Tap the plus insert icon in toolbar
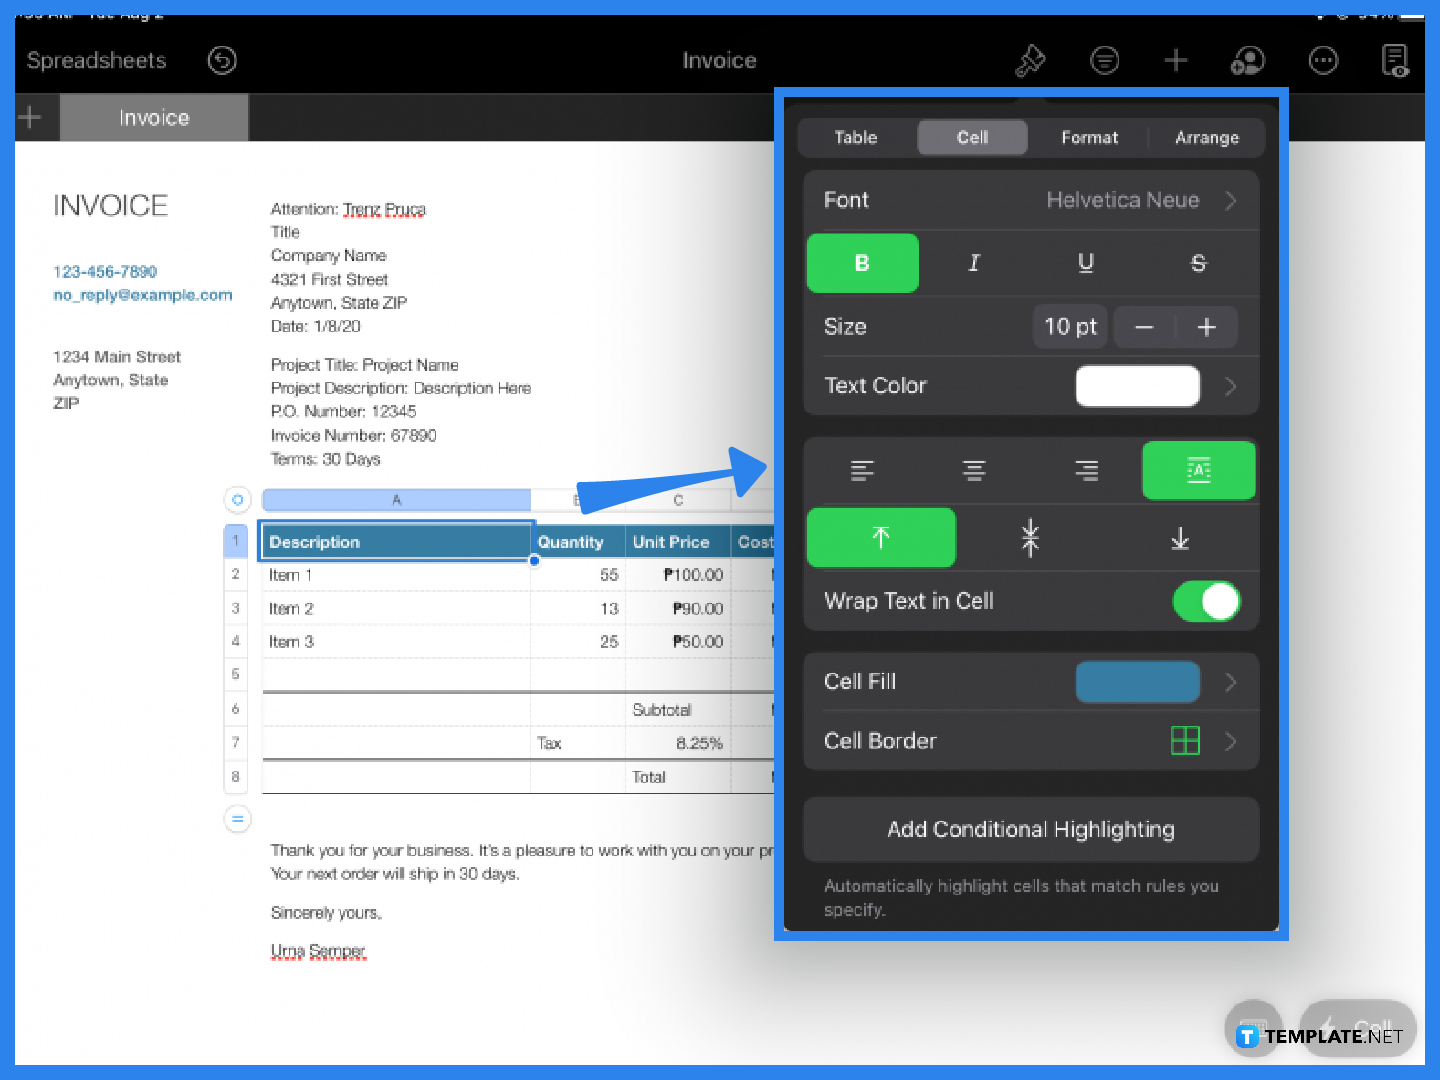The image size is (1440, 1080). click(x=1176, y=61)
